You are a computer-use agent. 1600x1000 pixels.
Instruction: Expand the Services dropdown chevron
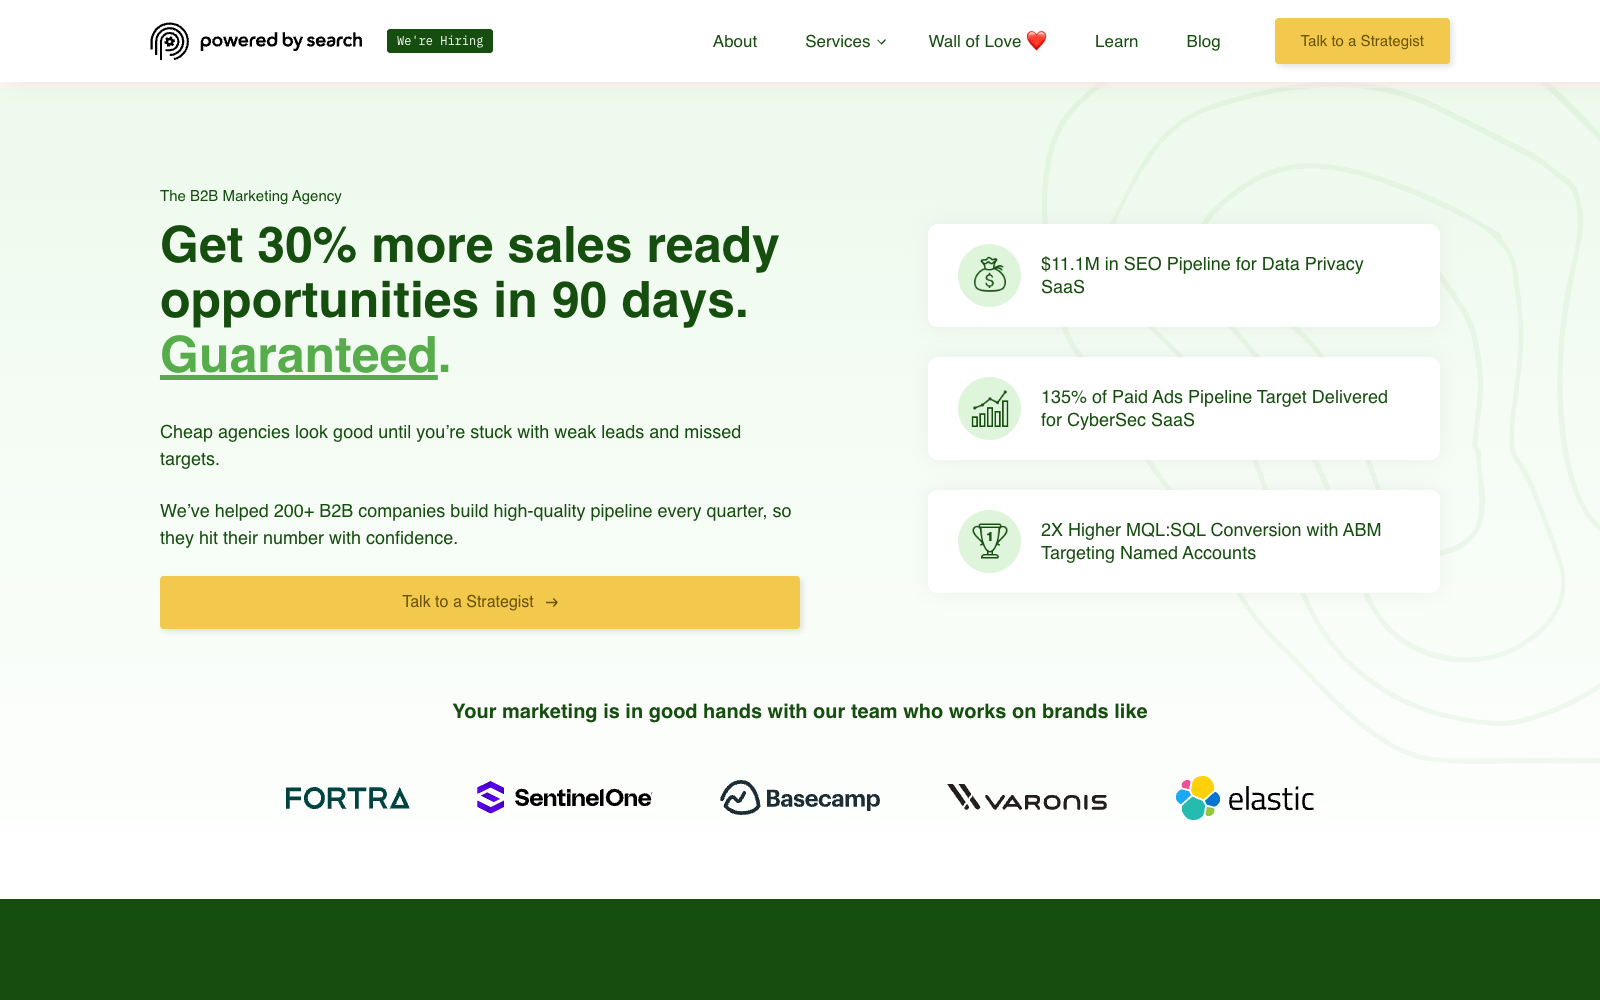pyautogui.click(x=882, y=42)
